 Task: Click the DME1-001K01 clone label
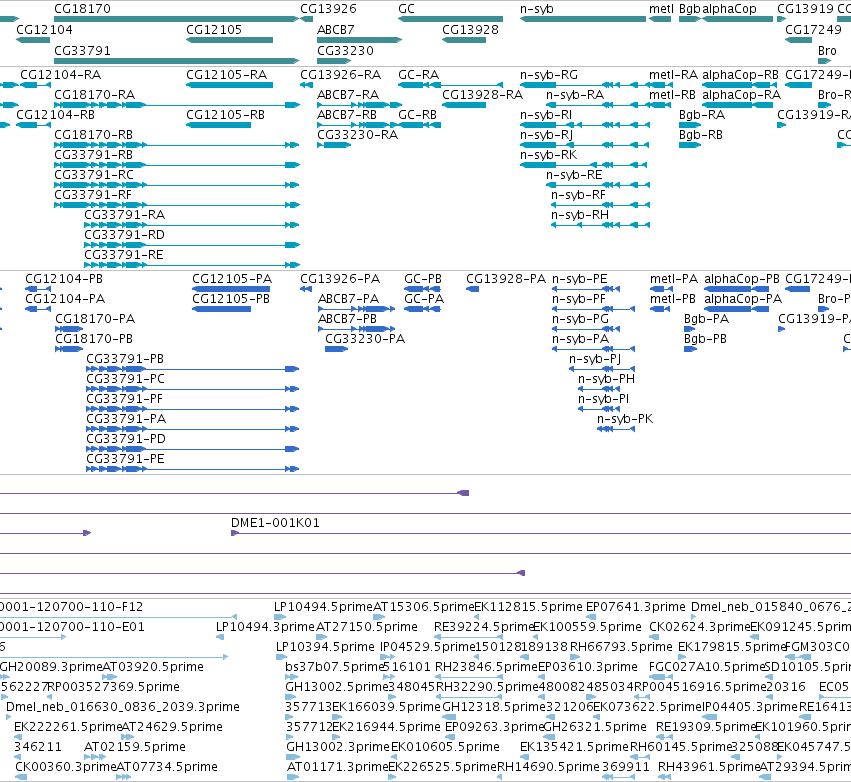pyautogui.click(x=275, y=523)
